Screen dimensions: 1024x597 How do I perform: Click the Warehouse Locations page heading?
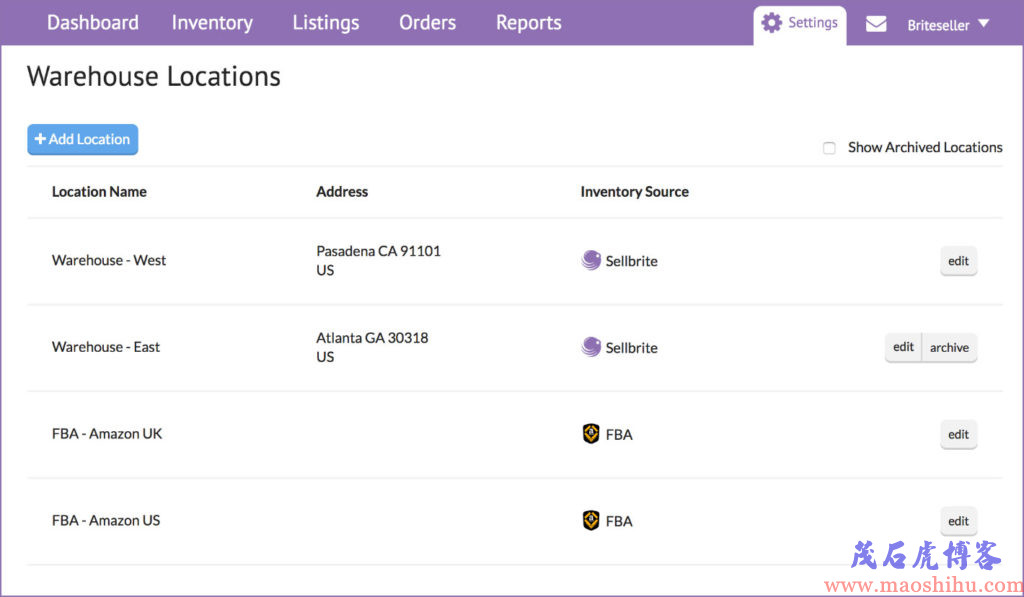click(153, 76)
